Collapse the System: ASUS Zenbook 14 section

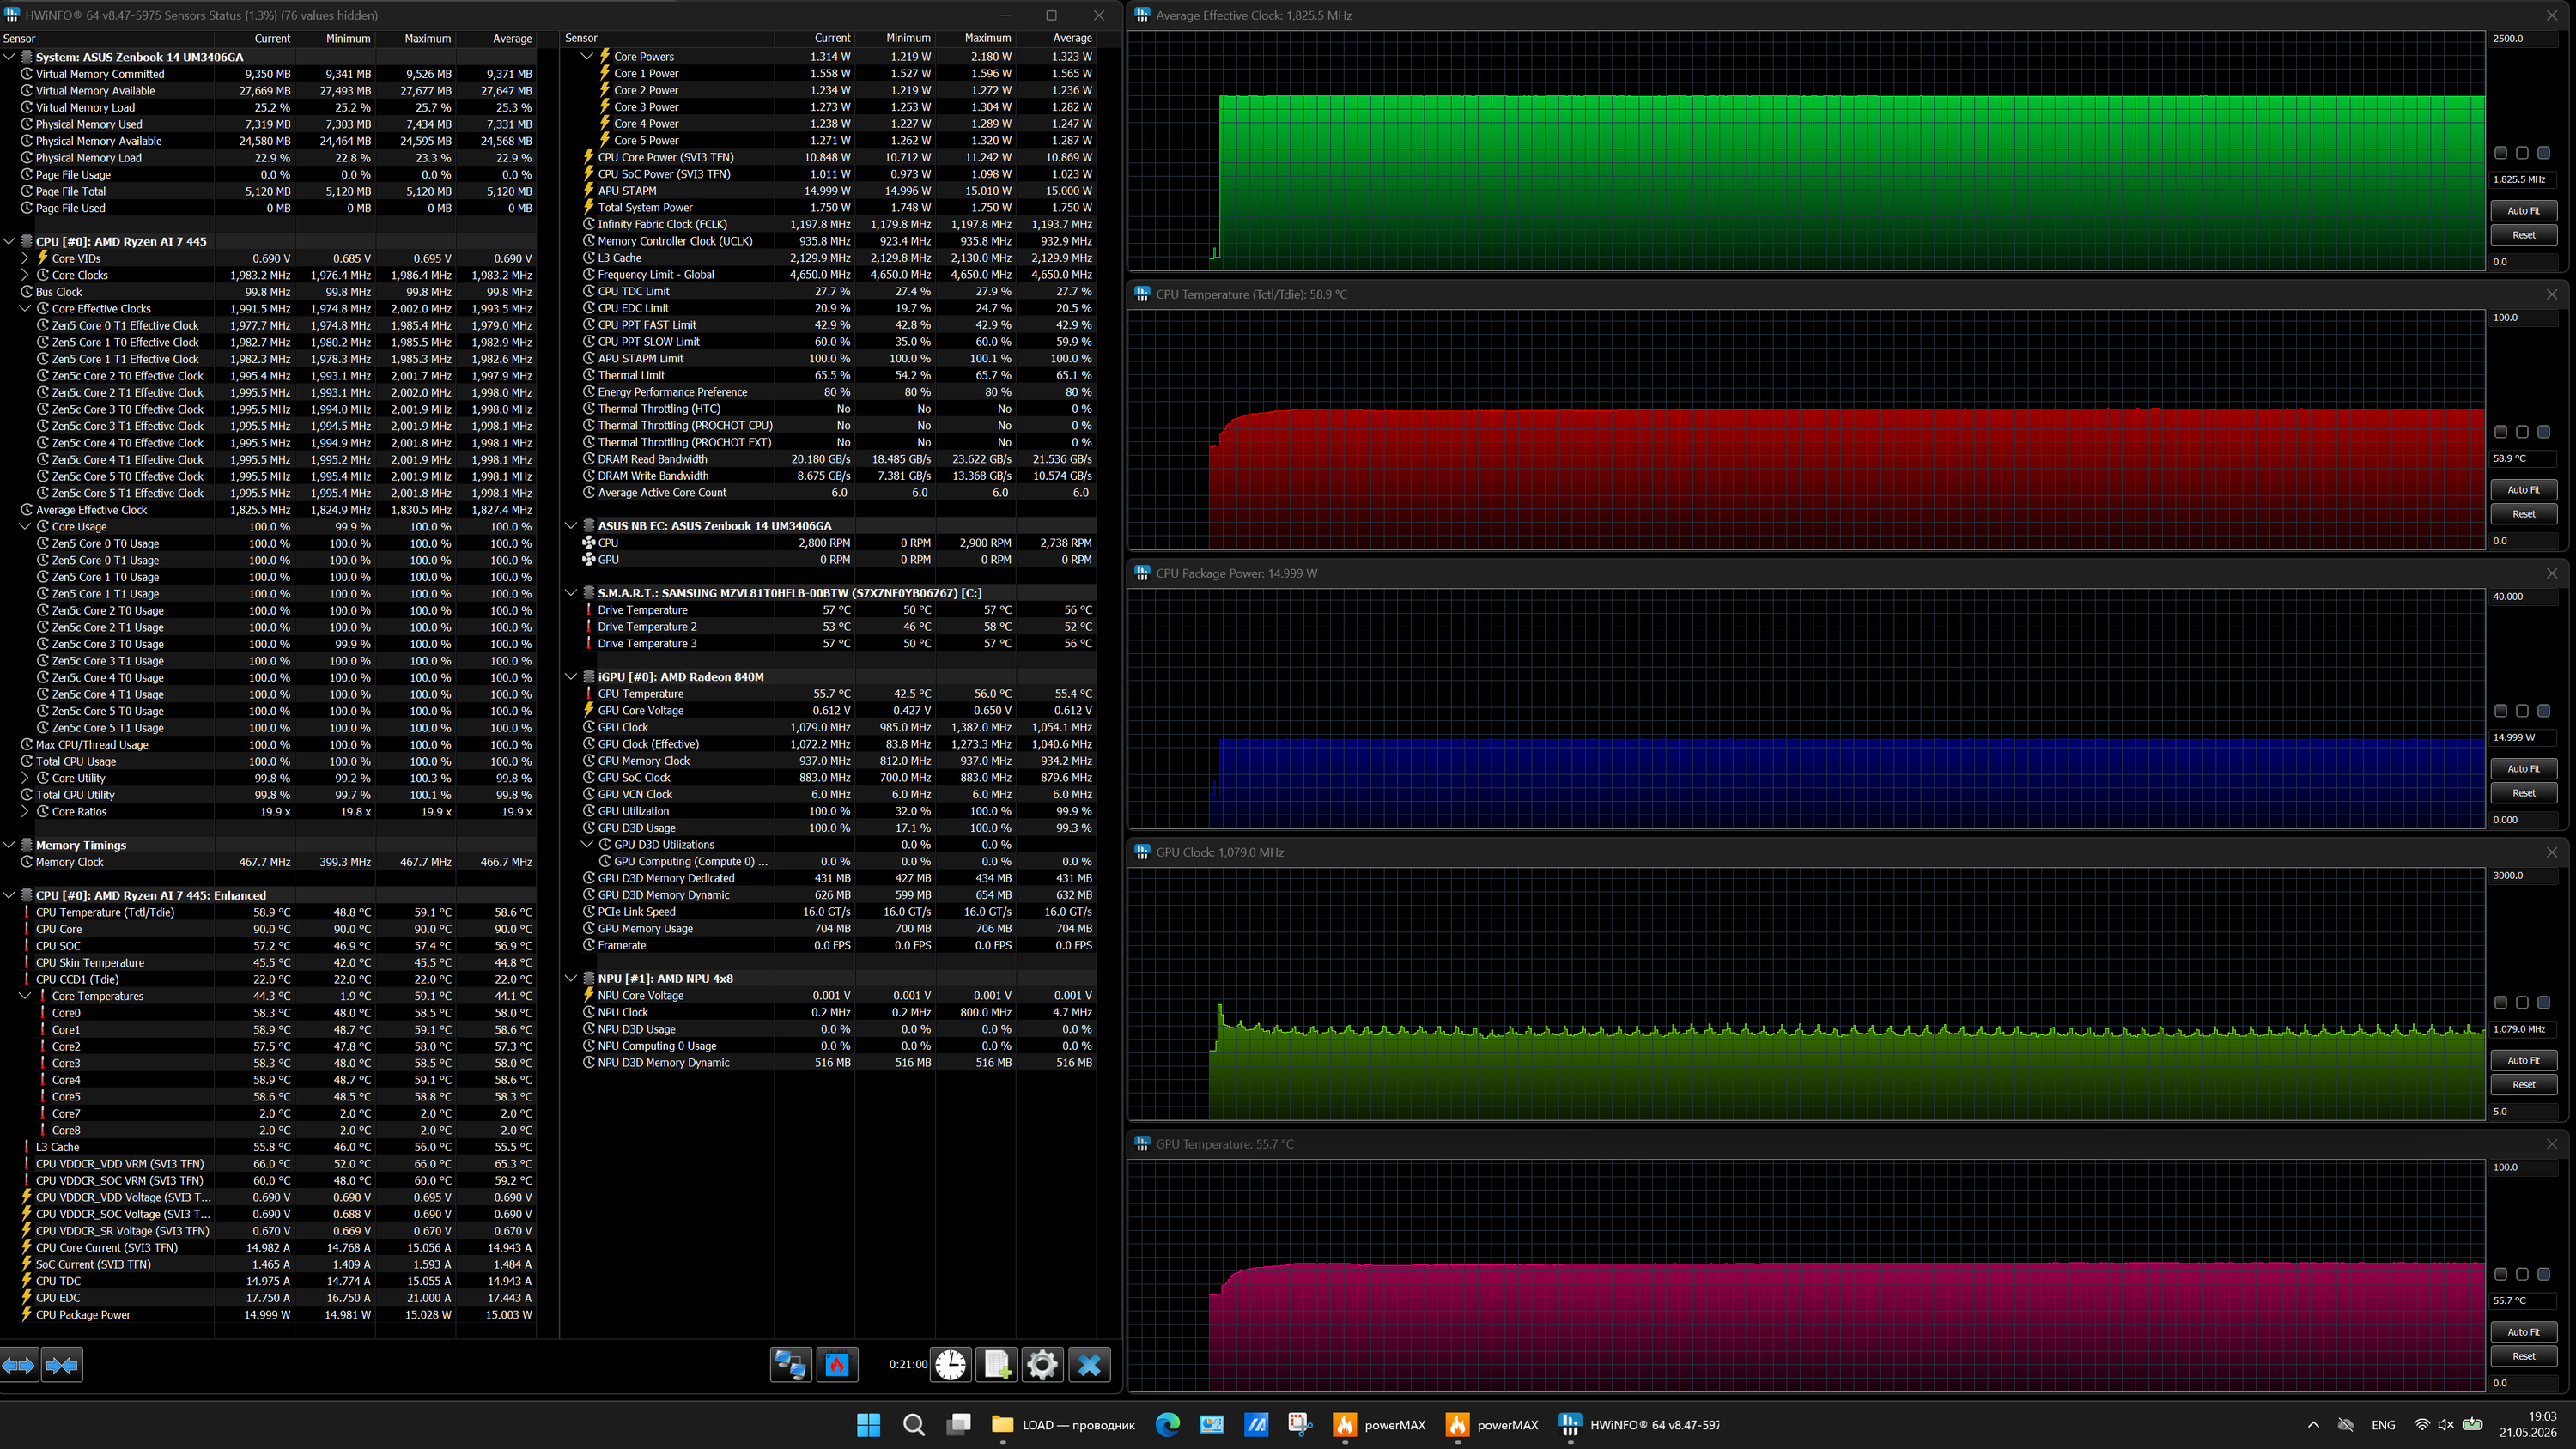(x=9, y=57)
